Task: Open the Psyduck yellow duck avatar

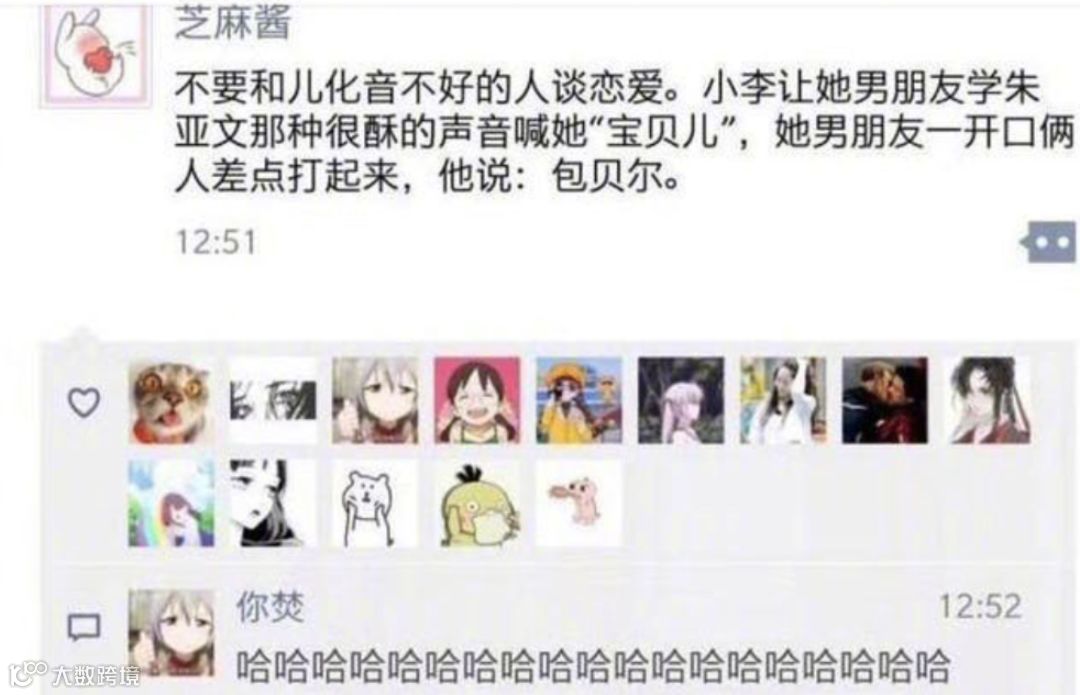Action: [x=477, y=504]
